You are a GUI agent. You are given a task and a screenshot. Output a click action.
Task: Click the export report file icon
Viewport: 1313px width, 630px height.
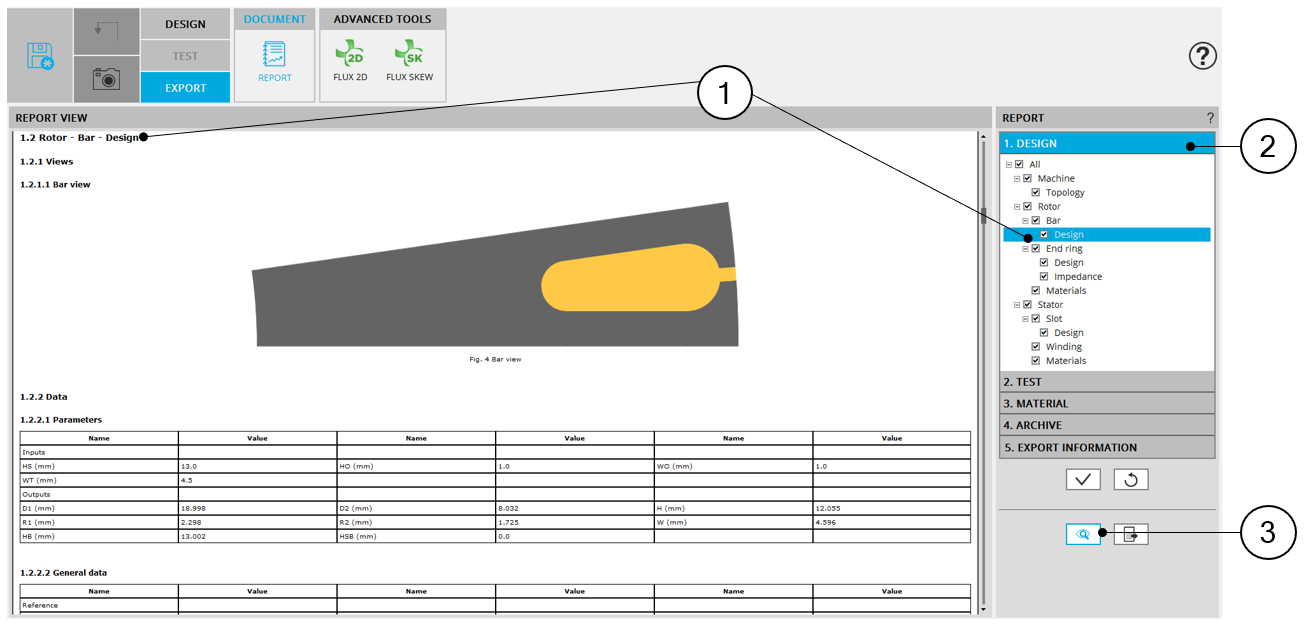(x=1131, y=534)
